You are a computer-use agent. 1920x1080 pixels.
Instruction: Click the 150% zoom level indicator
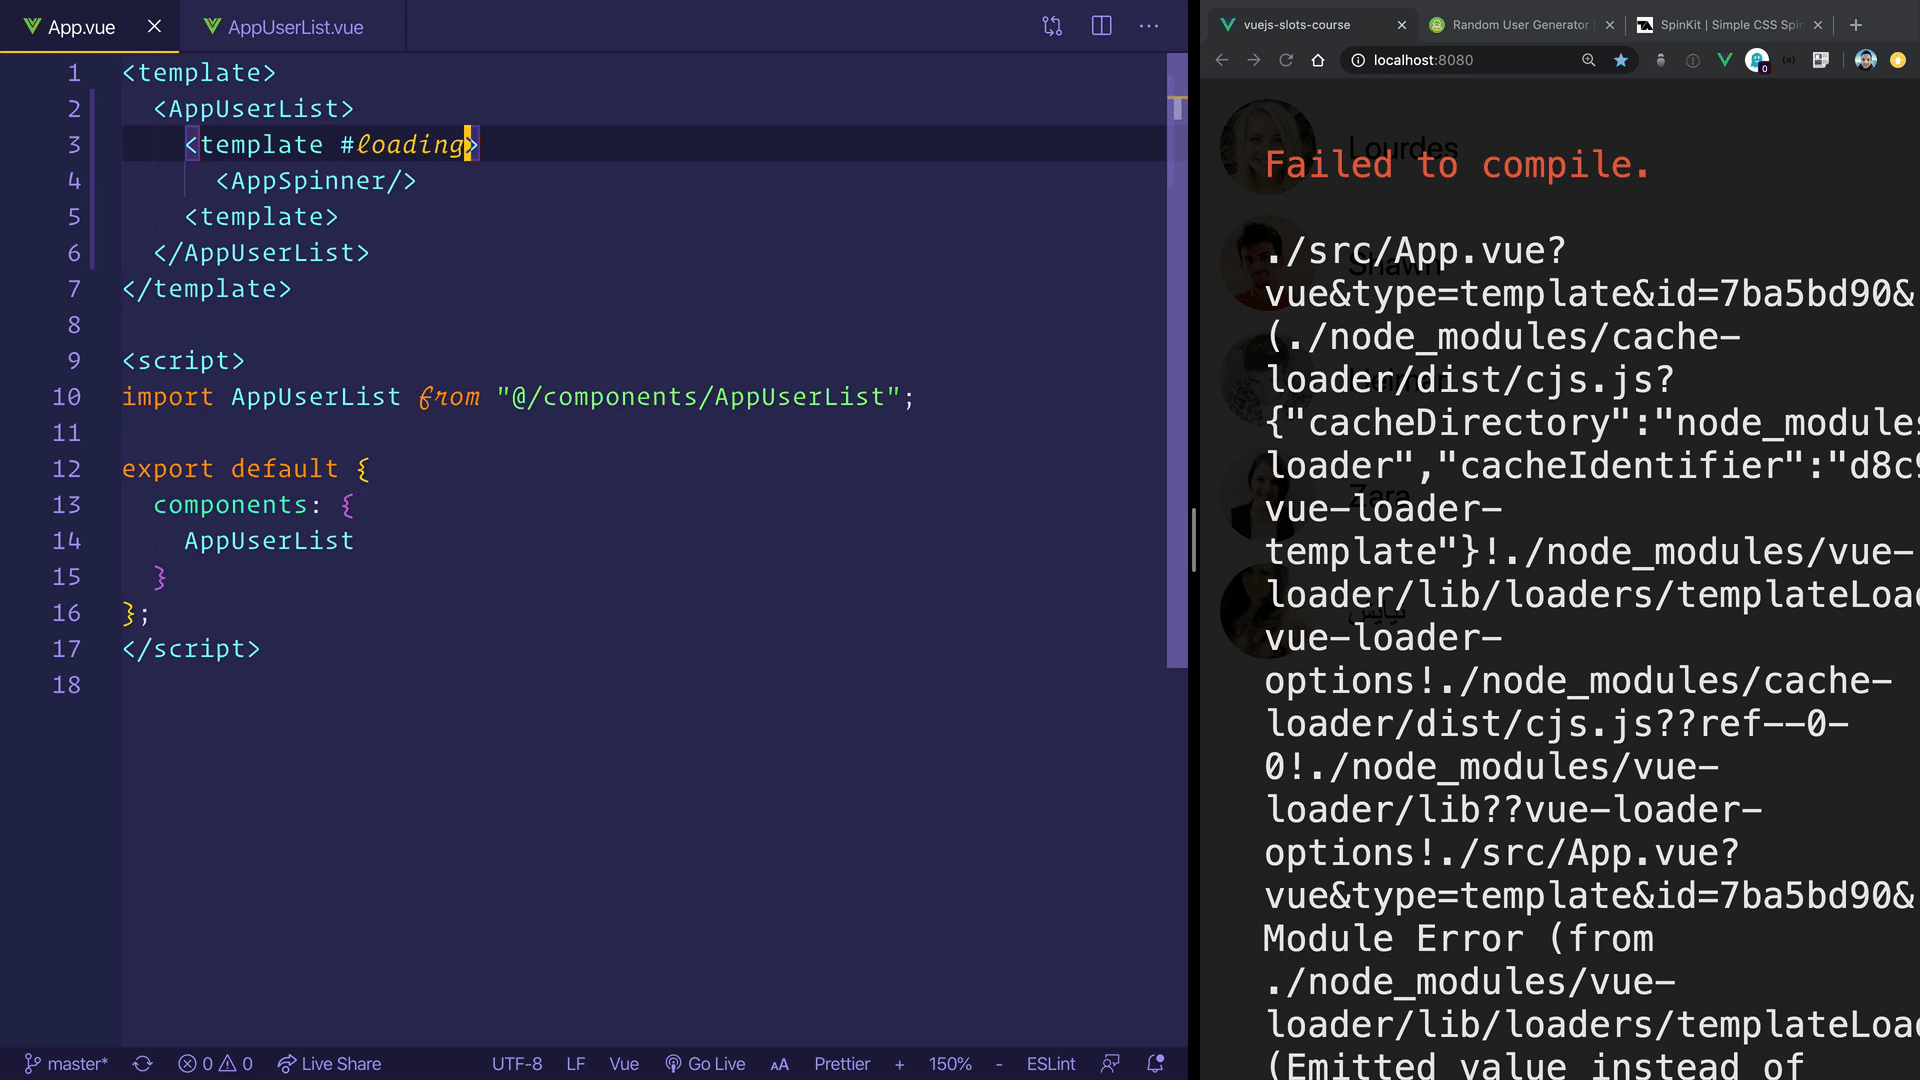tap(950, 1064)
